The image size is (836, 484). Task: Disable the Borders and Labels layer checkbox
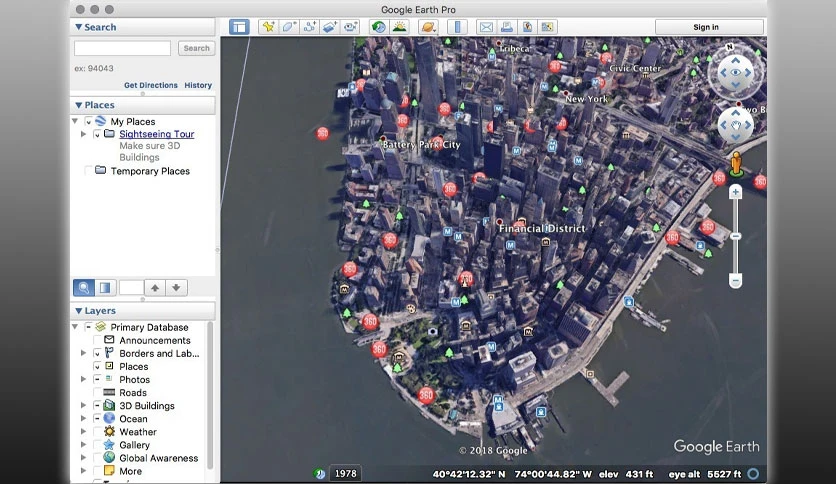(x=97, y=353)
